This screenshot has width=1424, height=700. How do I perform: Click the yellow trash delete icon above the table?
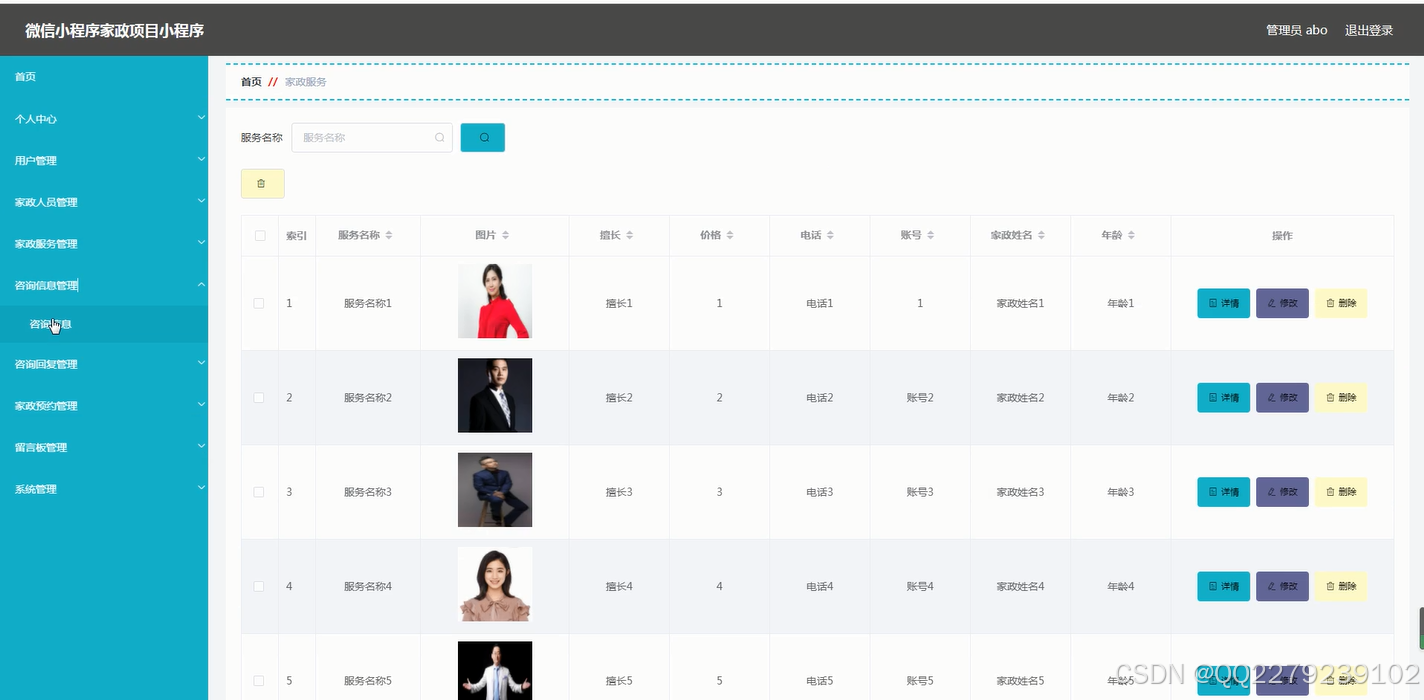click(x=261, y=183)
